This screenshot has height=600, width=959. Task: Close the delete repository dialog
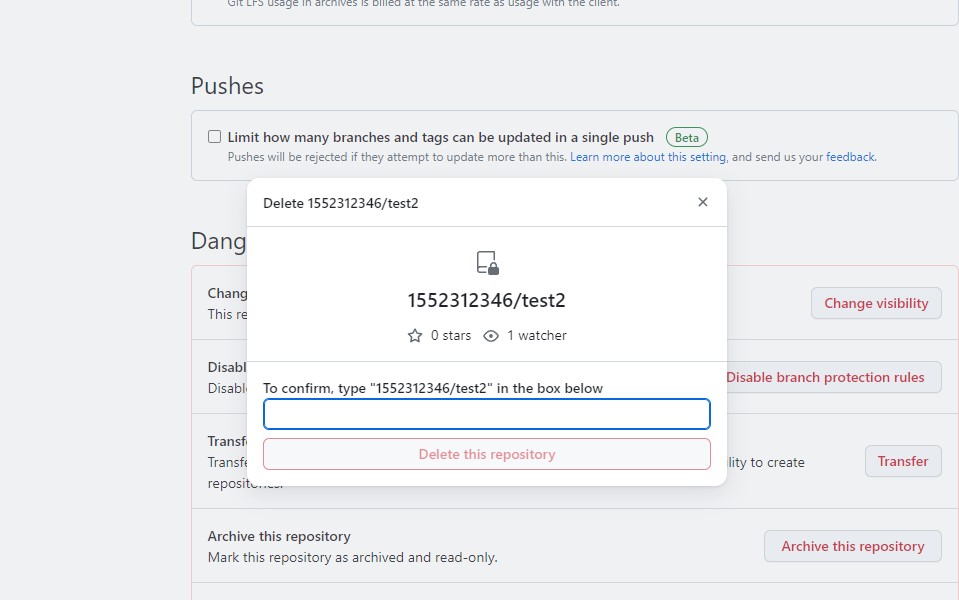(702, 202)
